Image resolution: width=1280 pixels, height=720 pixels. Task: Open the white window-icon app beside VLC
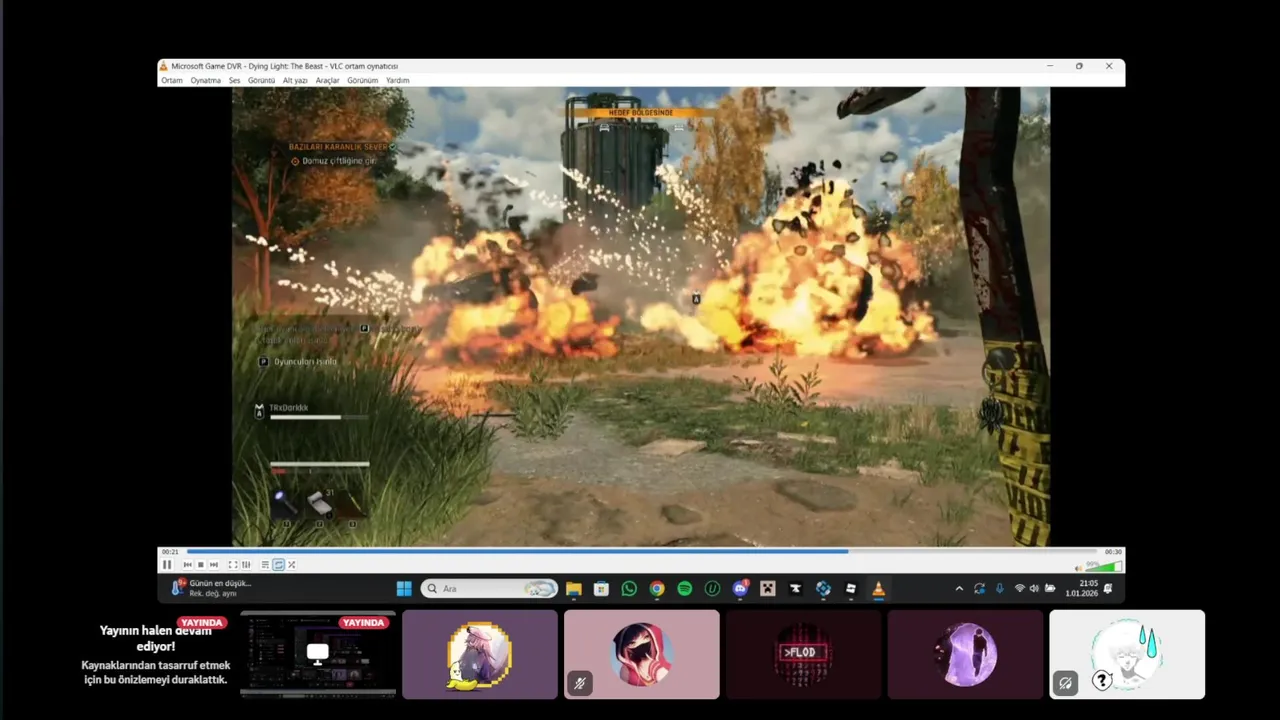pos(851,589)
